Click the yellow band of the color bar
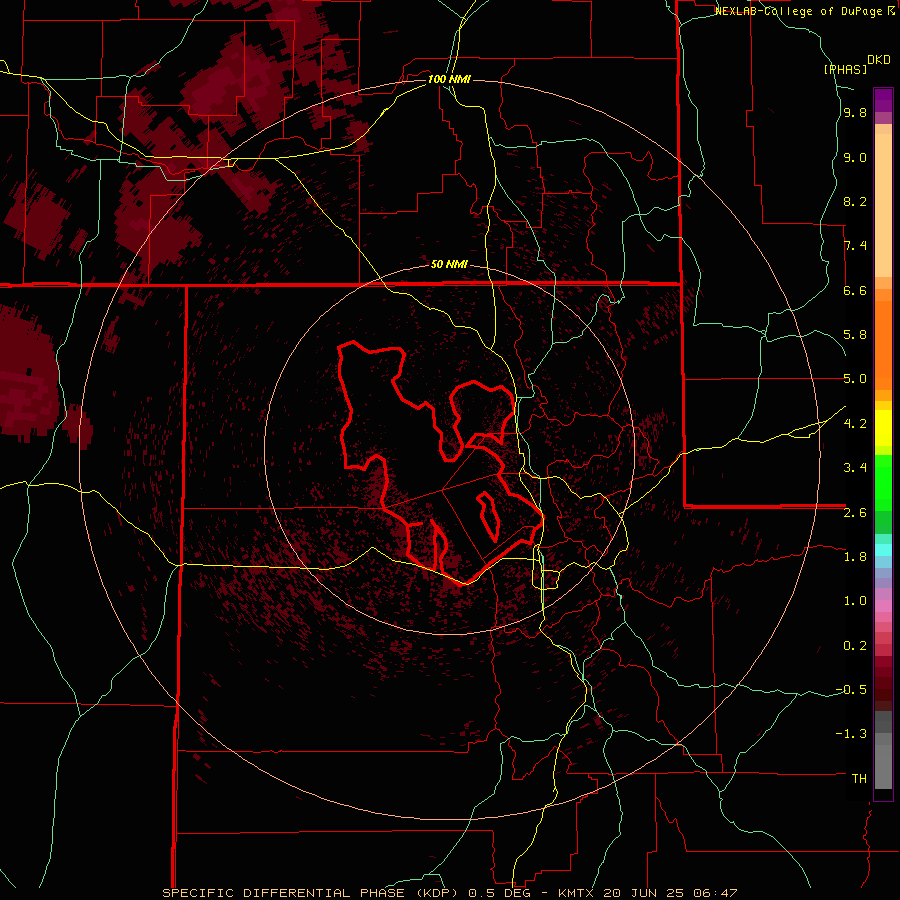Viewport: 900px width, 900px height. pyautogui.click(x=883, y=428)
